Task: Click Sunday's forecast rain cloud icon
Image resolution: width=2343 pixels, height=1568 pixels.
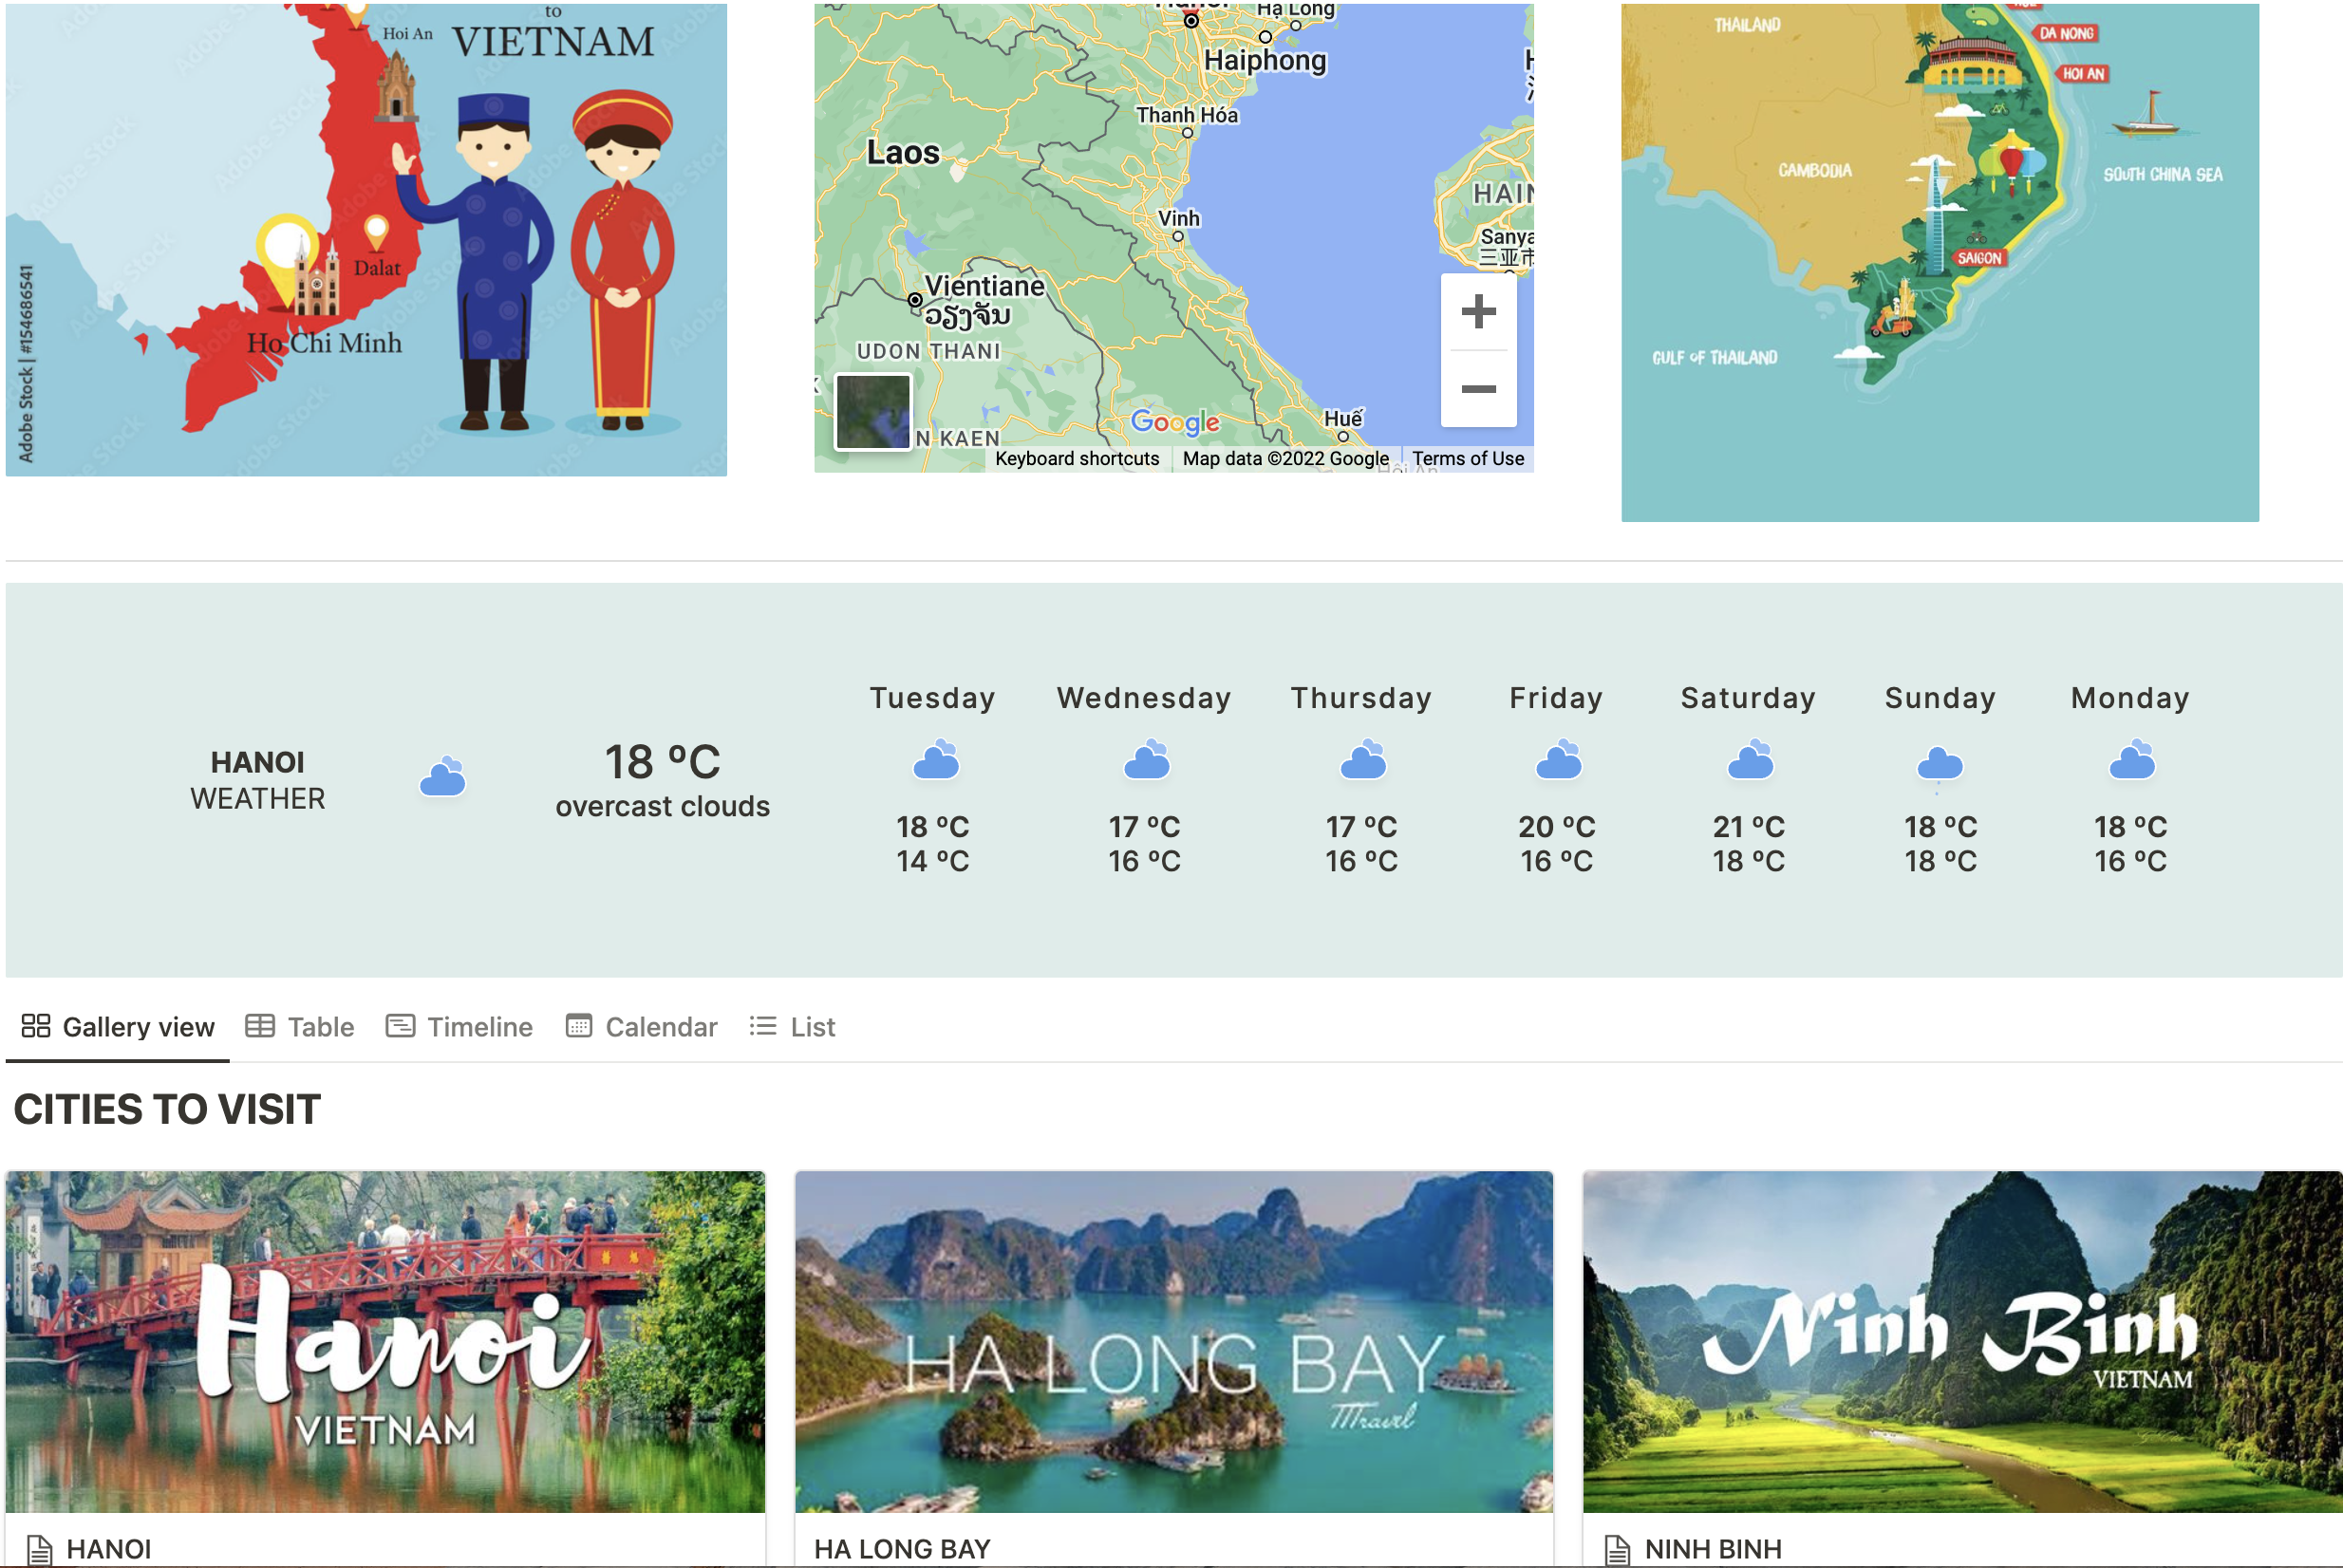Action: (x=1939, y=765)
